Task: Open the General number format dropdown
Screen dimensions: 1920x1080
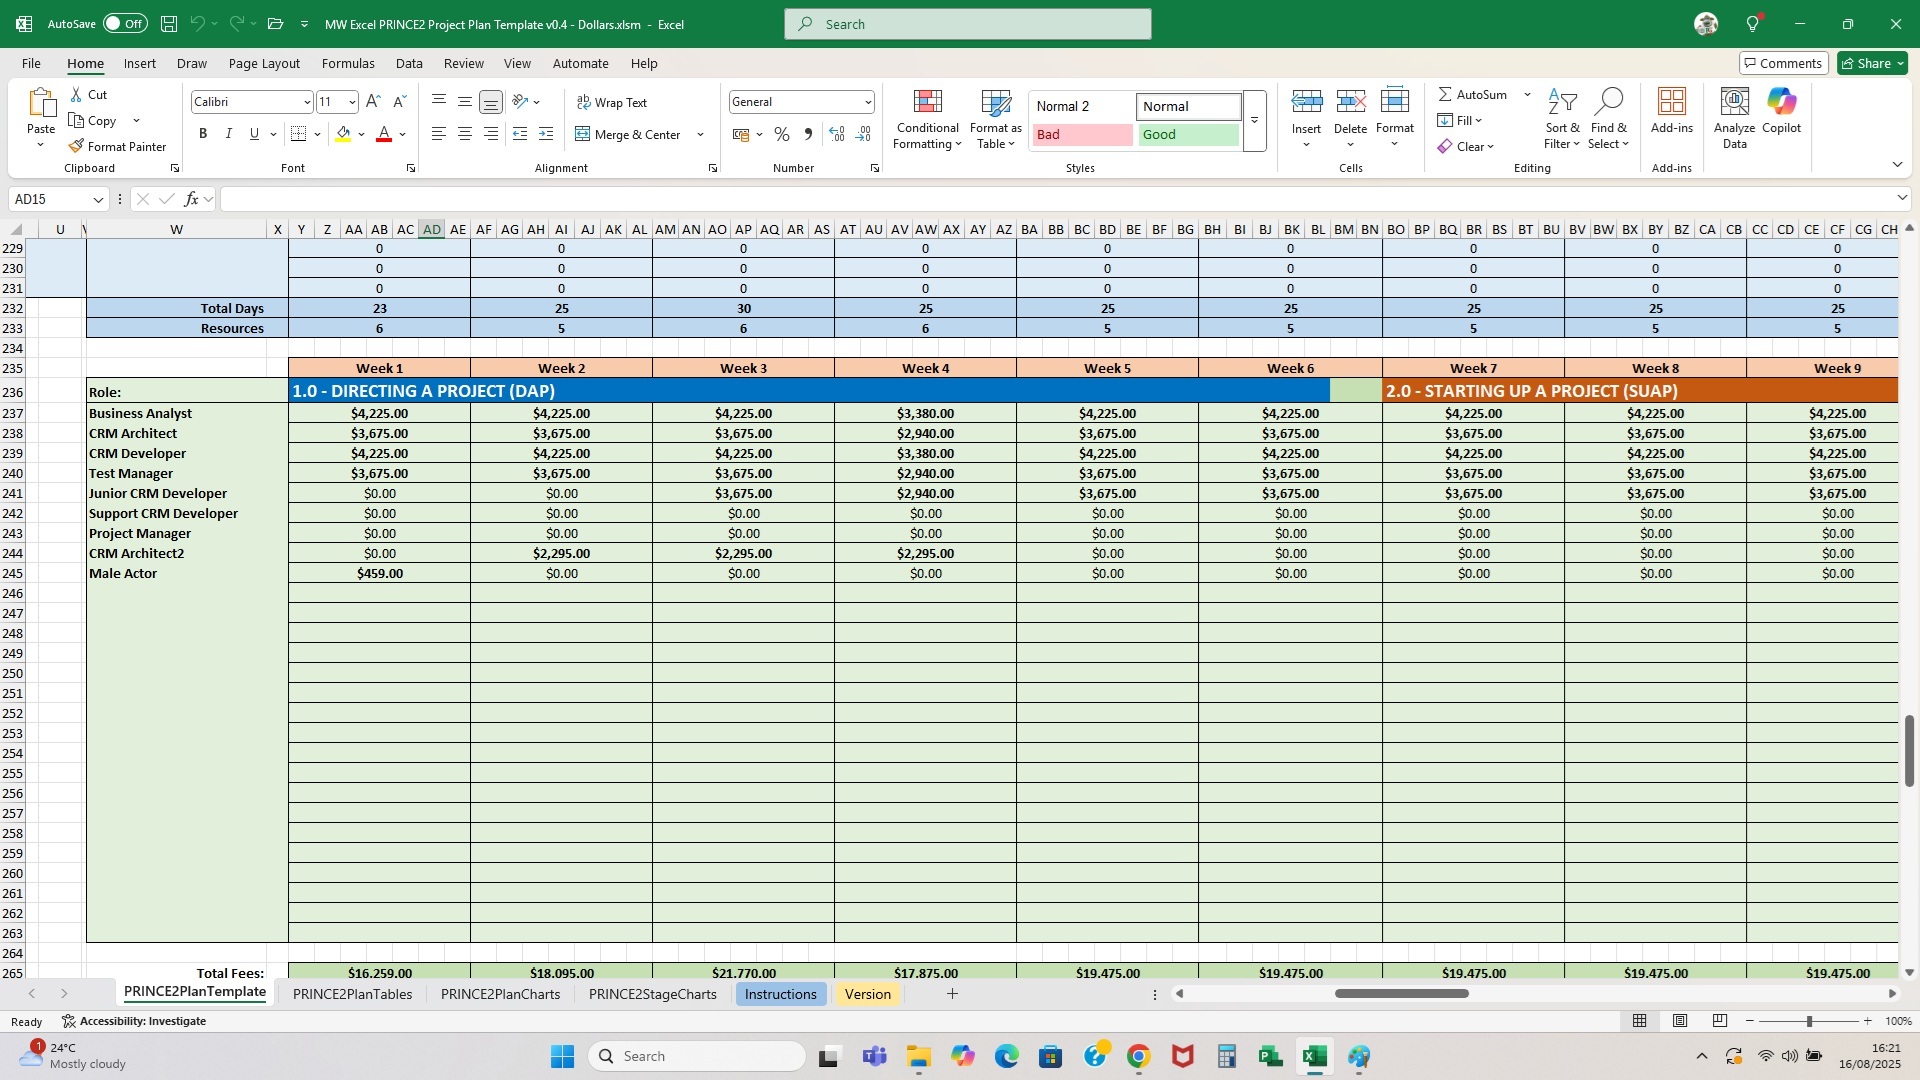Action: 867,102
